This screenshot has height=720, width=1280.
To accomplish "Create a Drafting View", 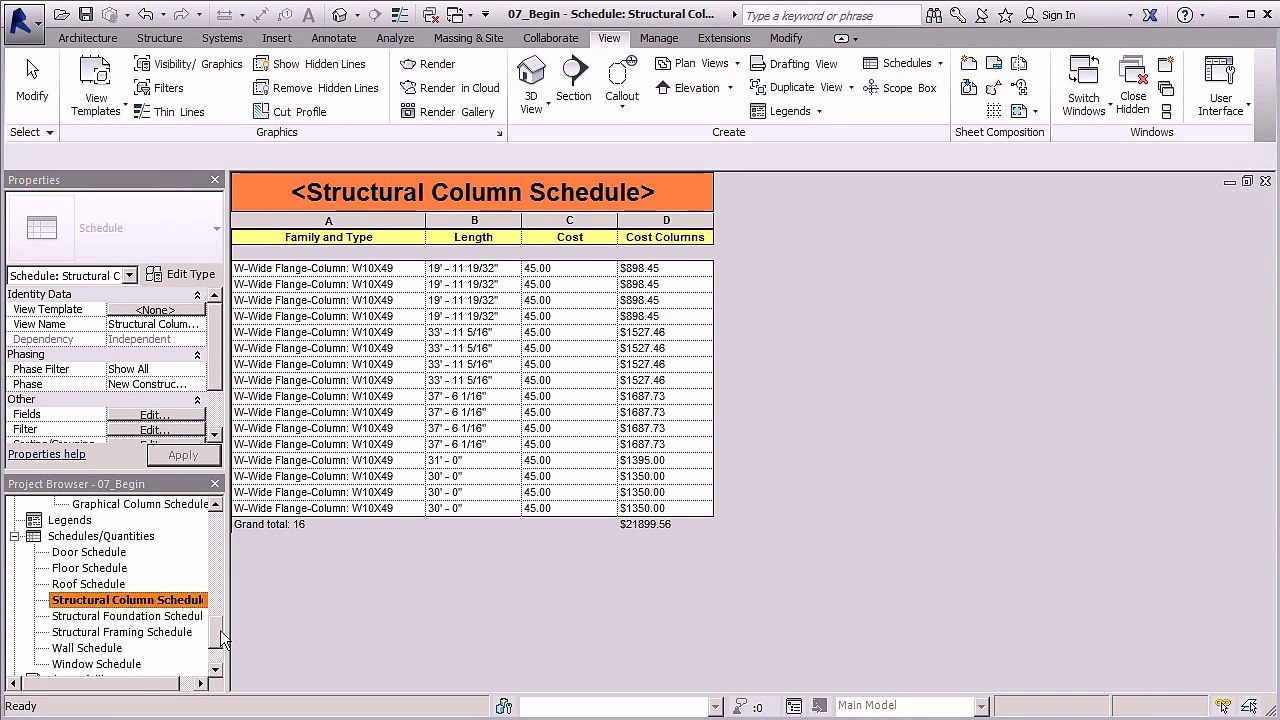I will click(x=793, y=64).
